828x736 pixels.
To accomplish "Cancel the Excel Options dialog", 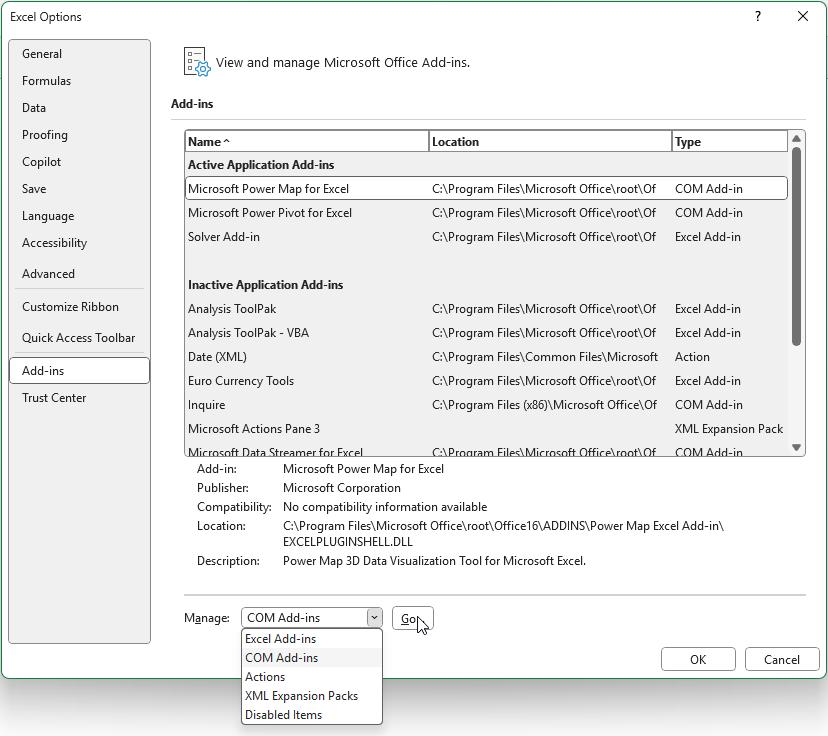I will (x=782, y=659).
